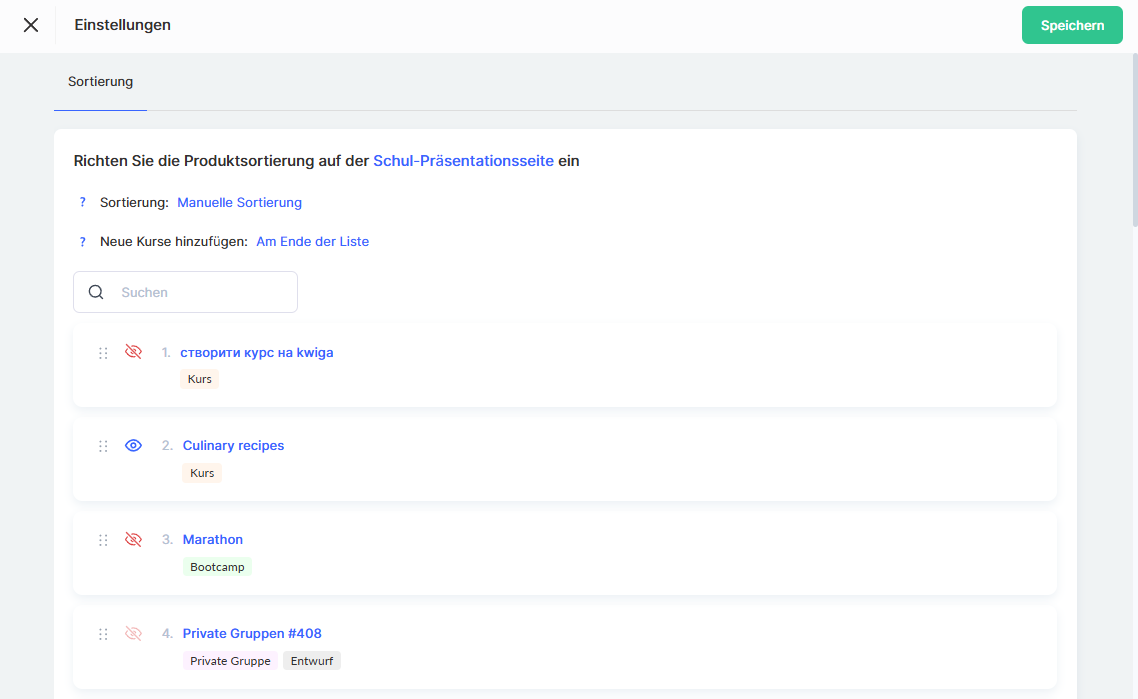Click help icon next to Sortierung
The height and width of the screenshot is (699, 1138).
[x=83, y=203]
